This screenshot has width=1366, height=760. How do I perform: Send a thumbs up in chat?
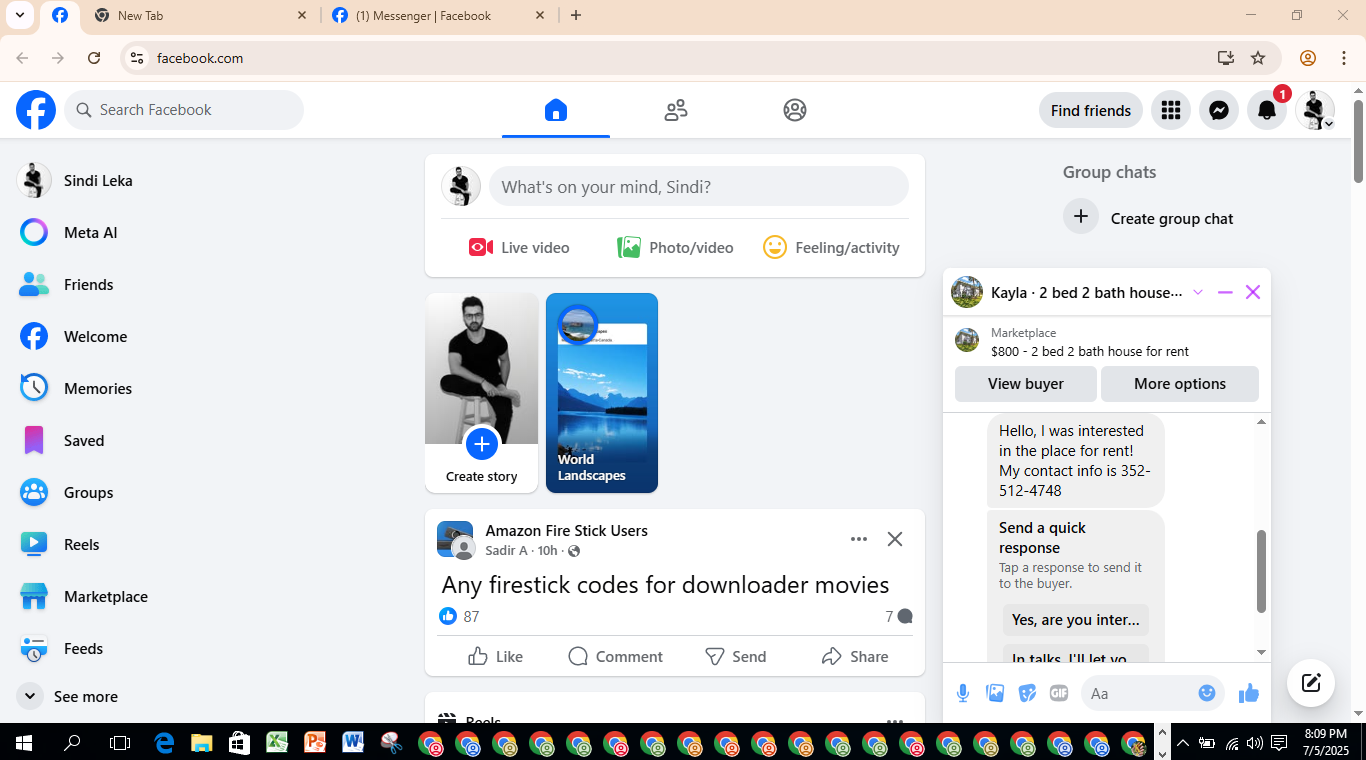click(x=1249, y=693)
